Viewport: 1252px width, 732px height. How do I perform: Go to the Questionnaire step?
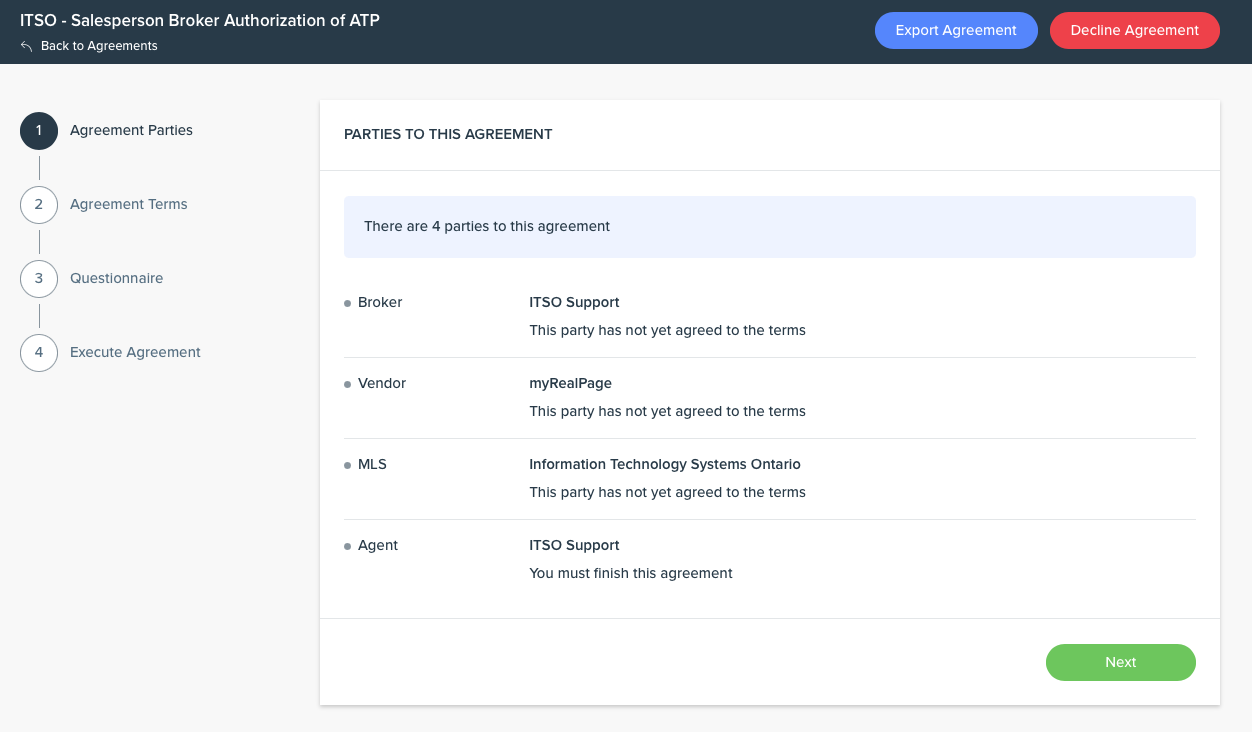tap(116, 278)
